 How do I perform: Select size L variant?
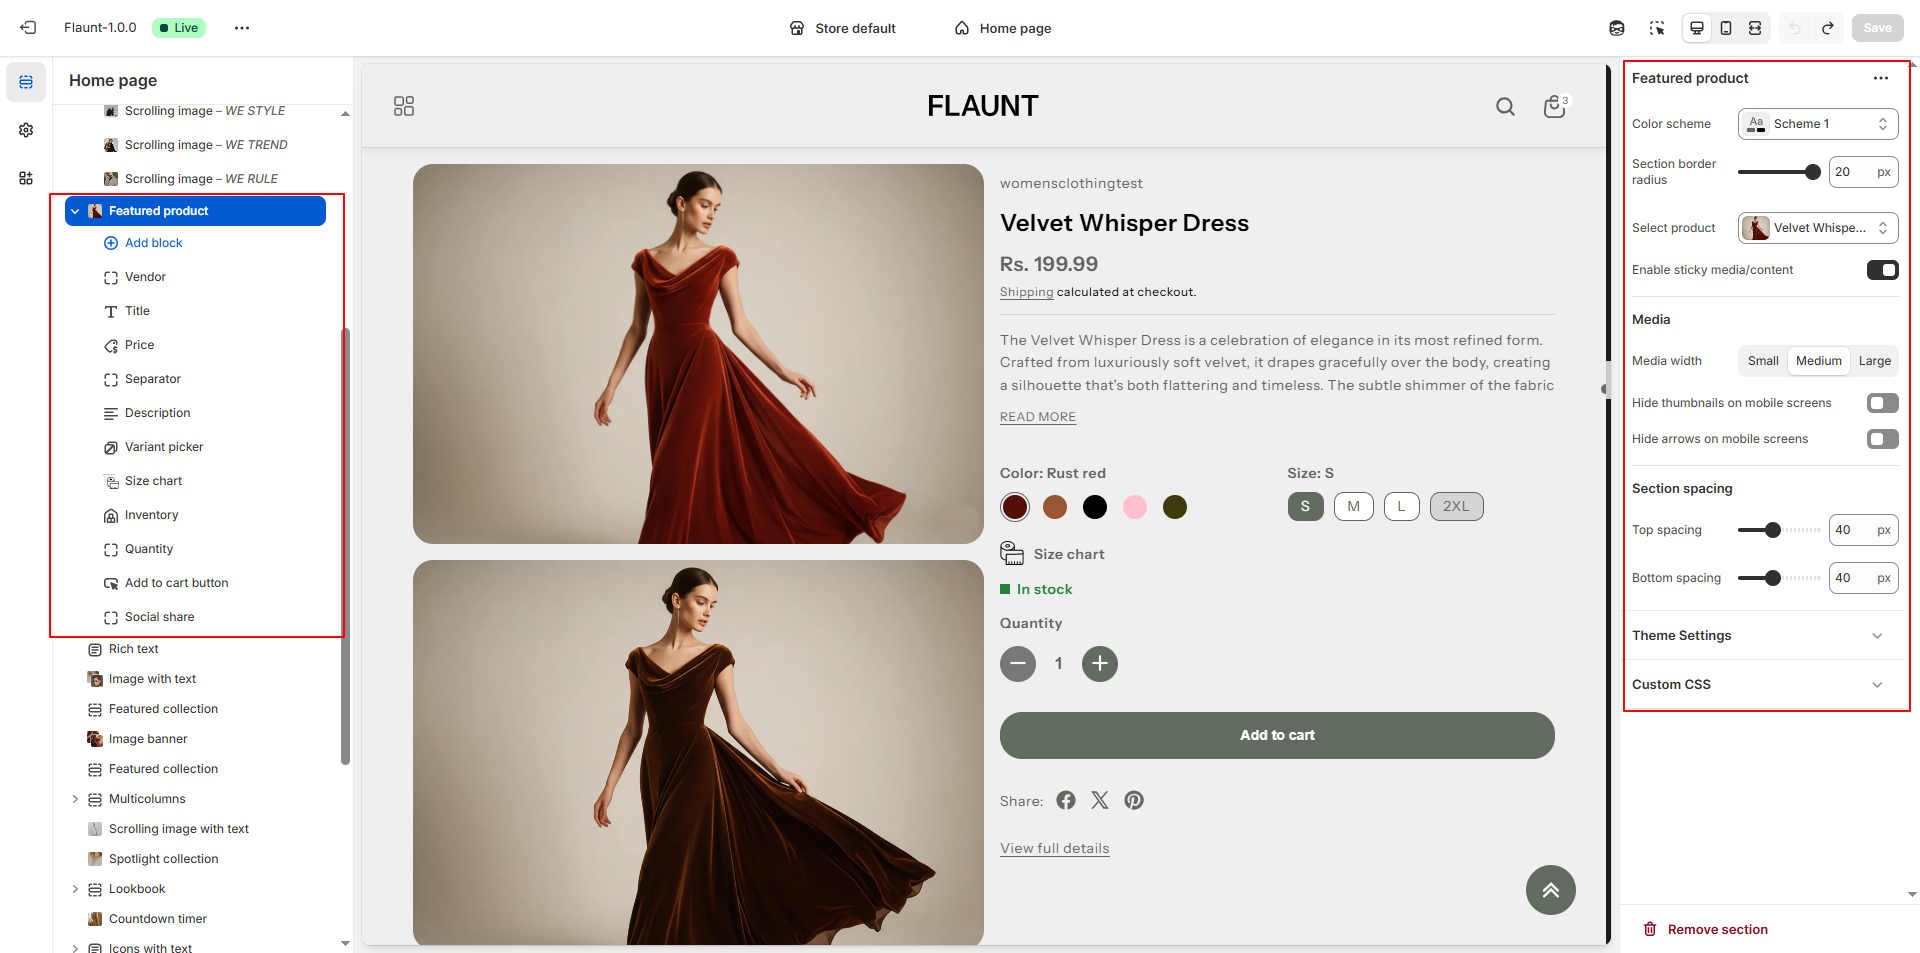[1402, 506]
